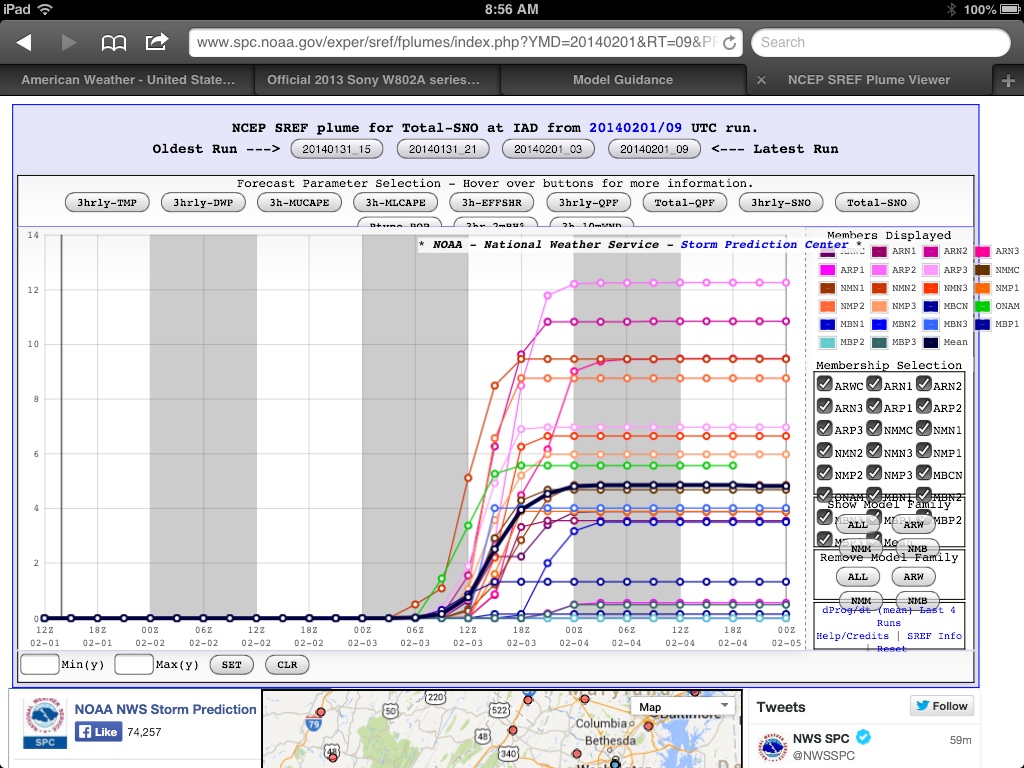Uncheck the ARN2 member checkbox
1024x768 pixels.
(923, 384)
